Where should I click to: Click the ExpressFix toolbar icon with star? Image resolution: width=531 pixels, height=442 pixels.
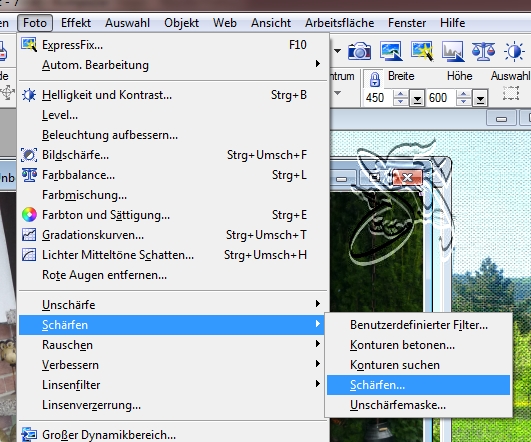[422, 51]
